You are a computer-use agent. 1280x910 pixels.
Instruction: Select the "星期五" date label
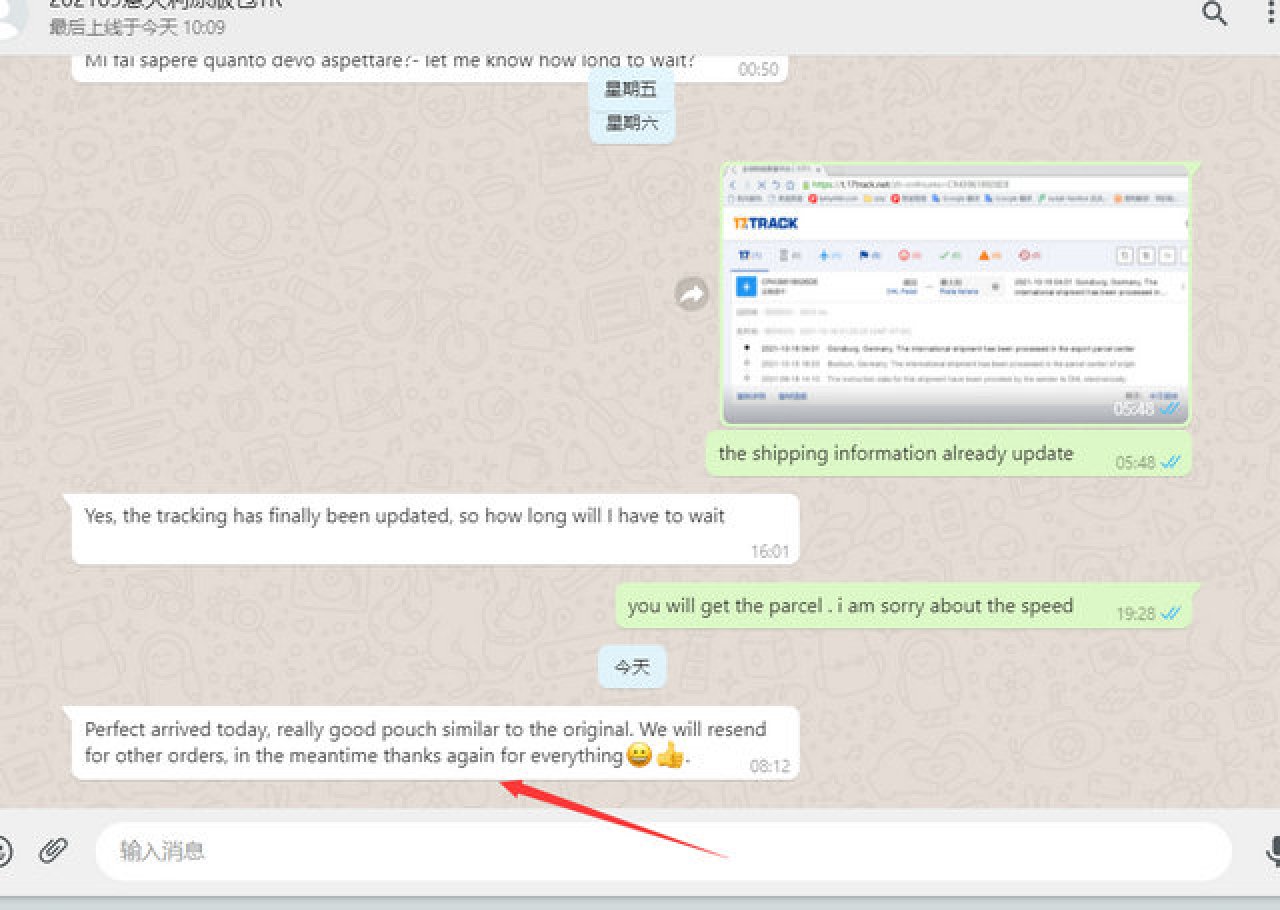[631, 90]
